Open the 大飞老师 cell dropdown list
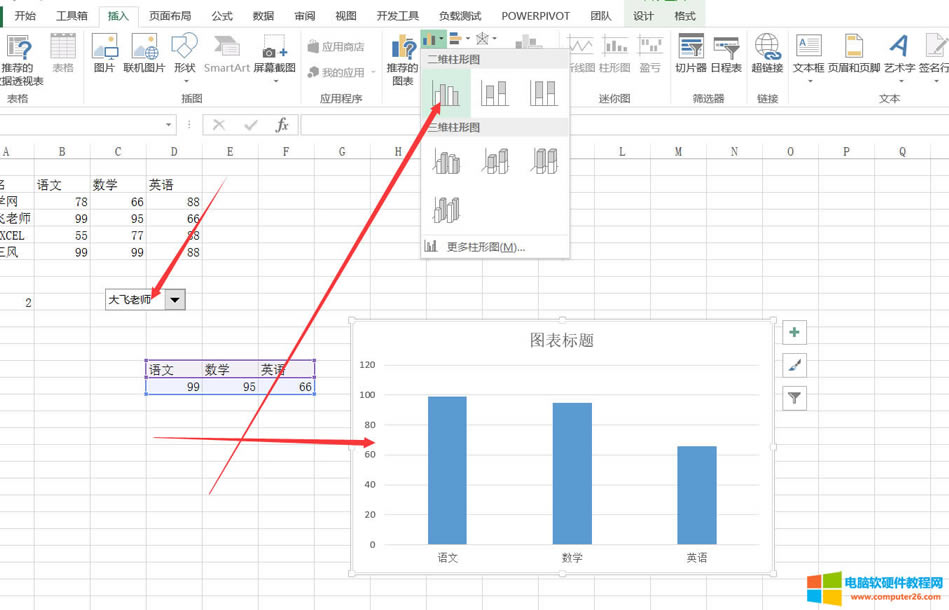The height and width of the screenshot is (610, 949). click(175, 299)
